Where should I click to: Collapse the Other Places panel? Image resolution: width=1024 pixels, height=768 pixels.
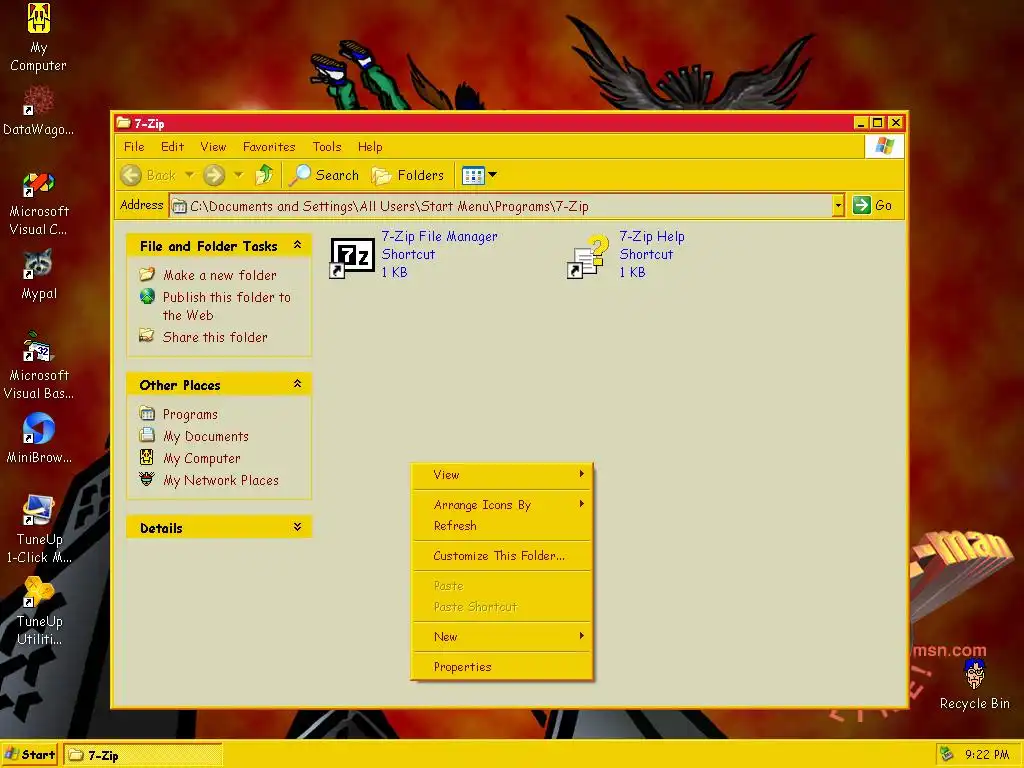pos(297,384)
